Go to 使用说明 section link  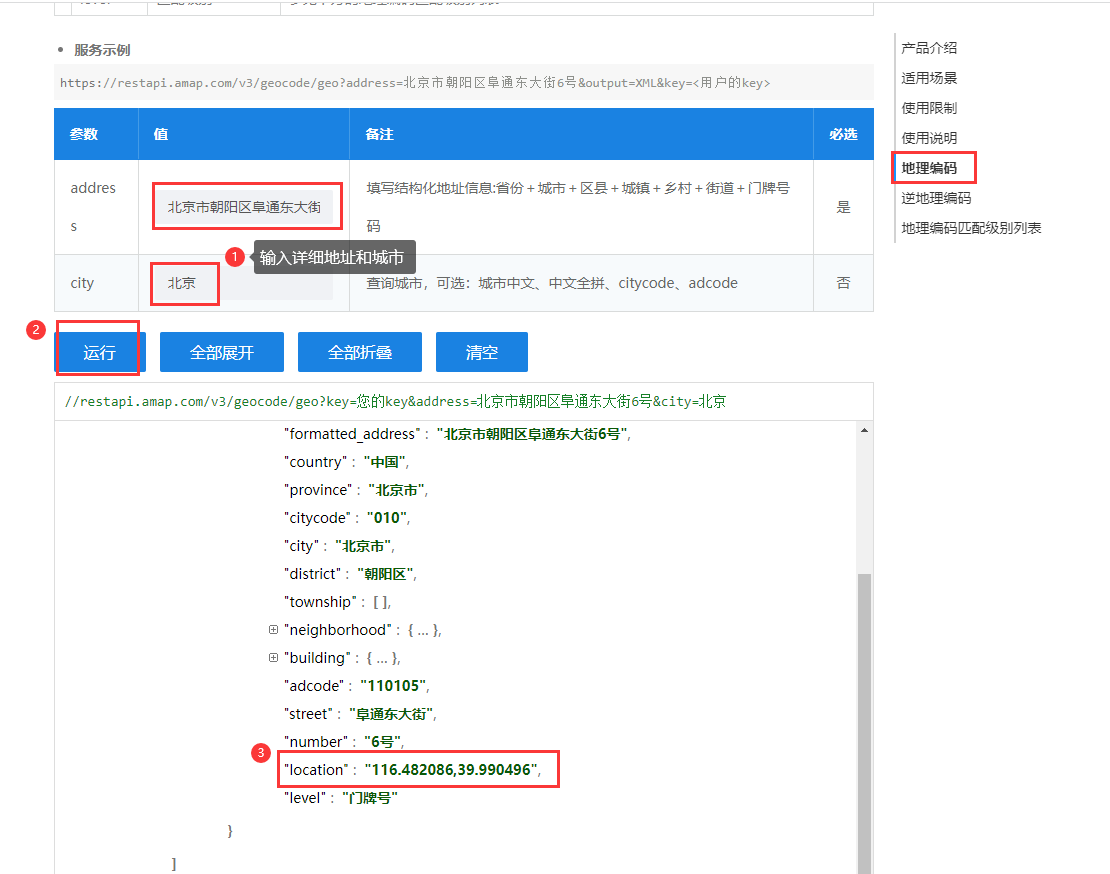[x=929, y=138]
